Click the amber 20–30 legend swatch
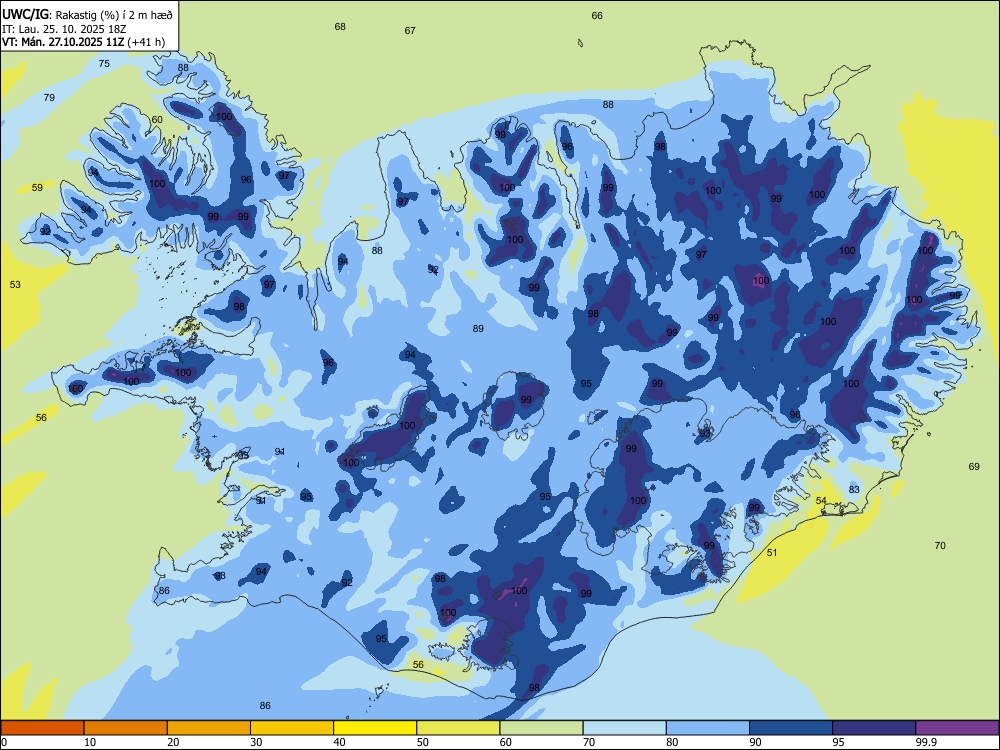The image size is (1000, 750). (209, 728)
